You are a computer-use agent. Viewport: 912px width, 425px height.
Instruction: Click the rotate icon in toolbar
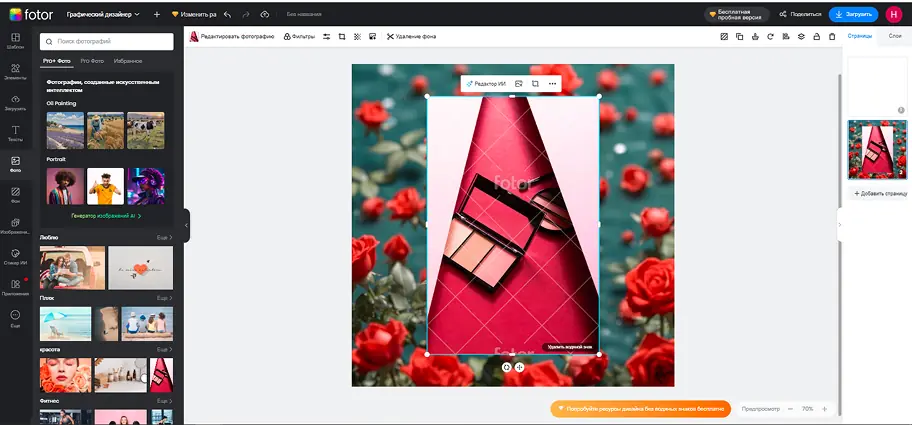[770, 37]
